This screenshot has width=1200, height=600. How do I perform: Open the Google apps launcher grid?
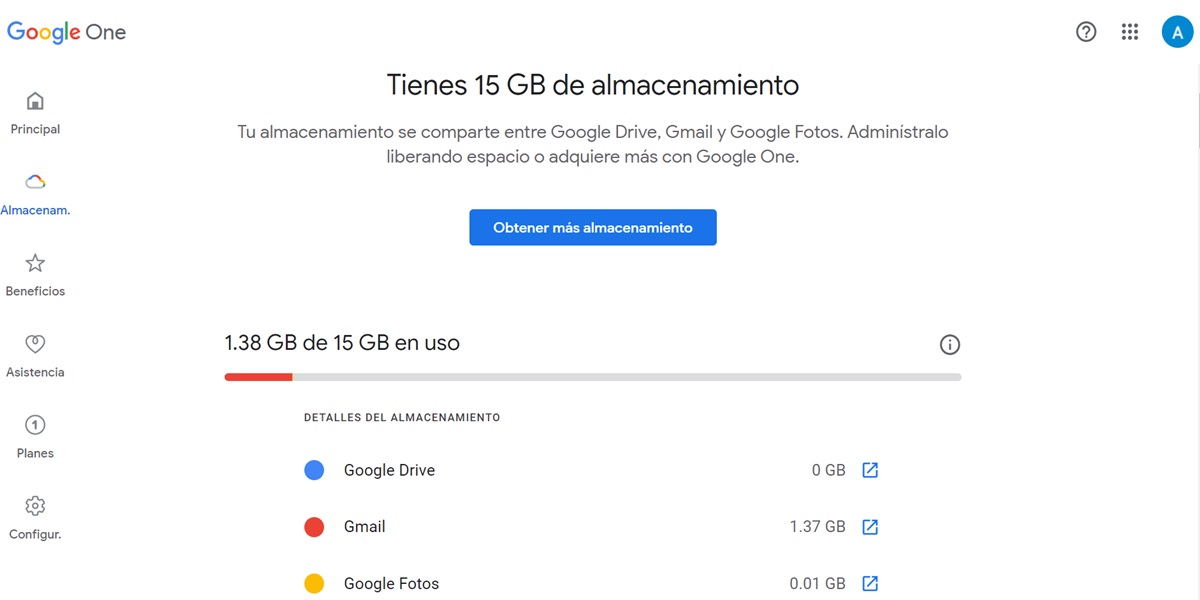[1130, 32]
